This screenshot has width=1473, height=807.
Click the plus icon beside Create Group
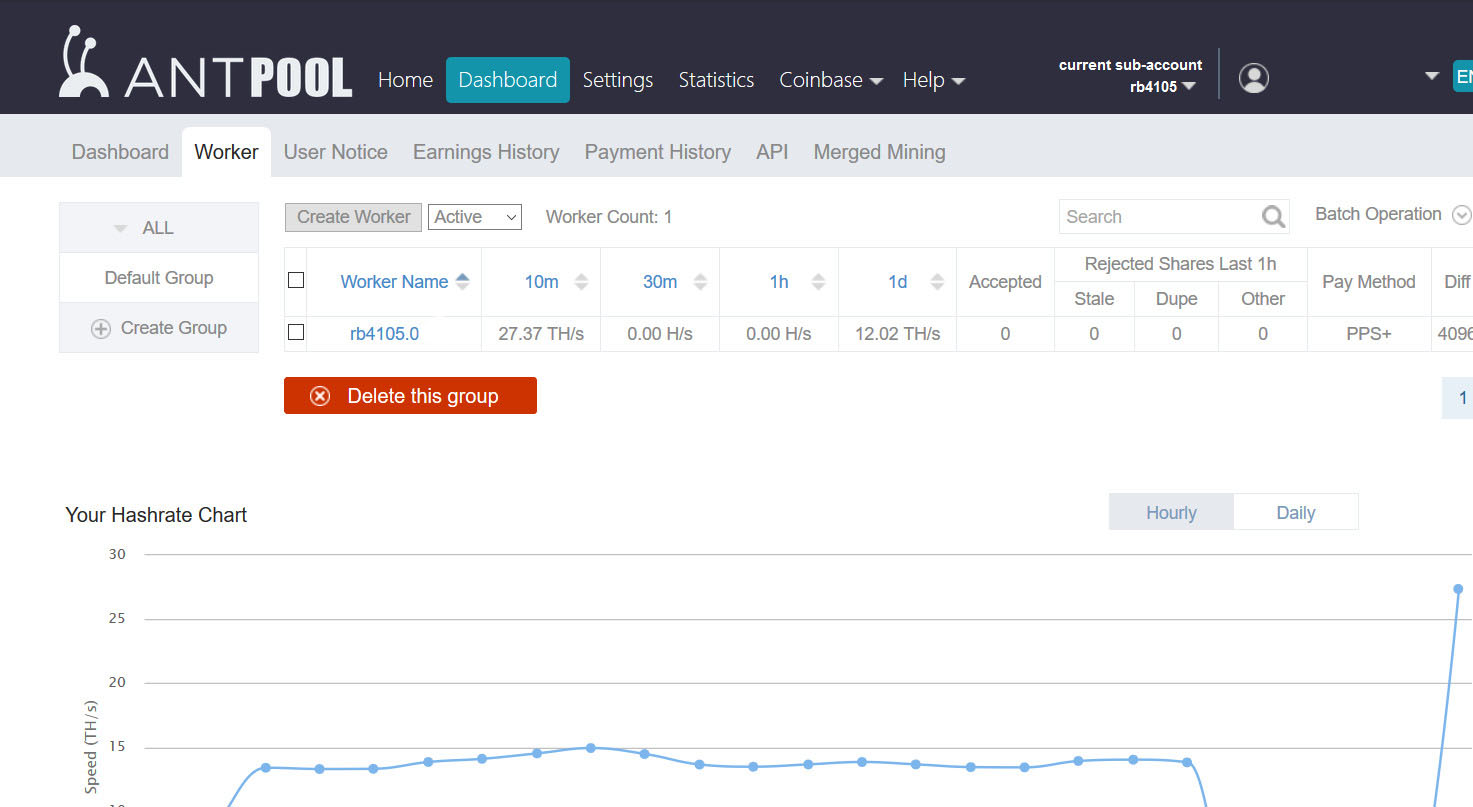(x=101, y=329)
